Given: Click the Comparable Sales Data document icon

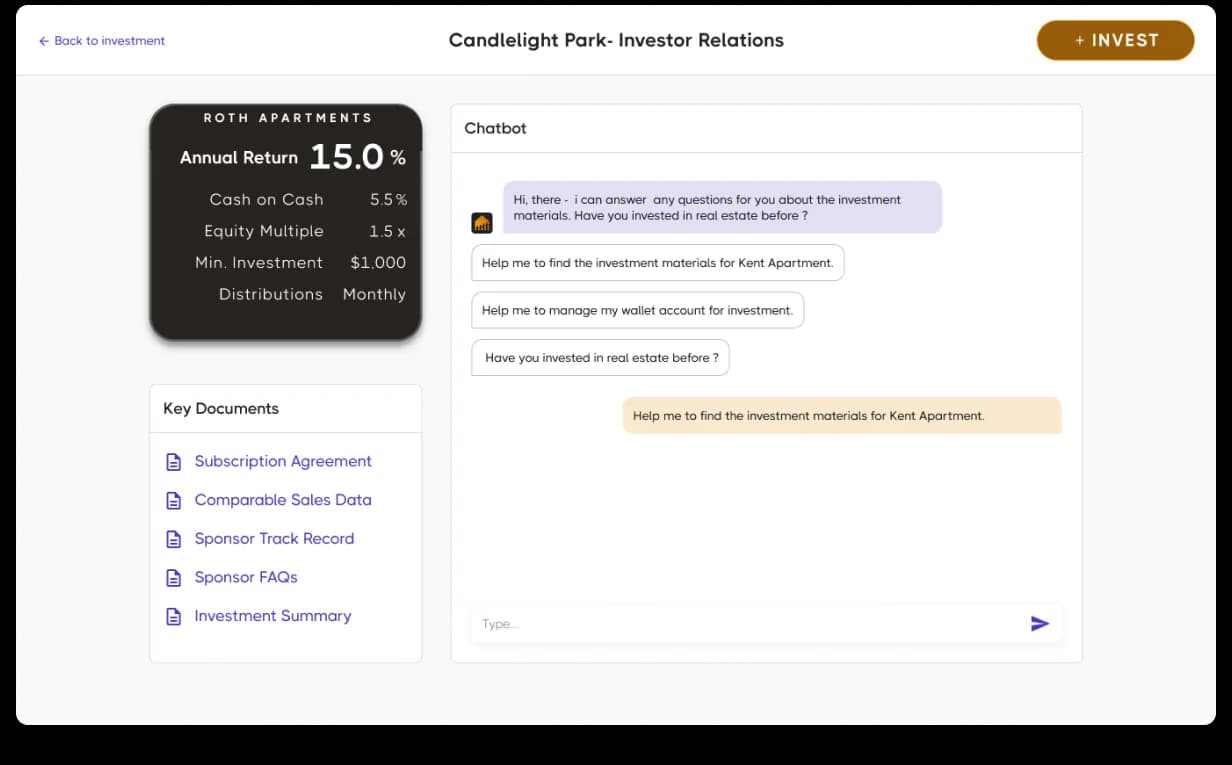Looking at the screenshot, I should 174,500.
